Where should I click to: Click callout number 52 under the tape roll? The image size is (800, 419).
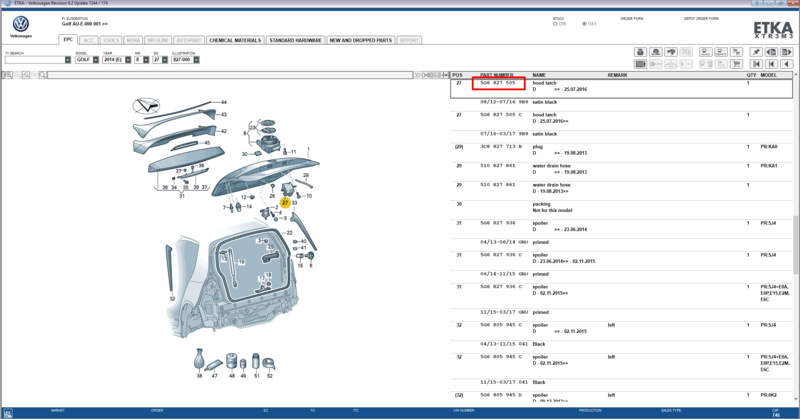269,376
